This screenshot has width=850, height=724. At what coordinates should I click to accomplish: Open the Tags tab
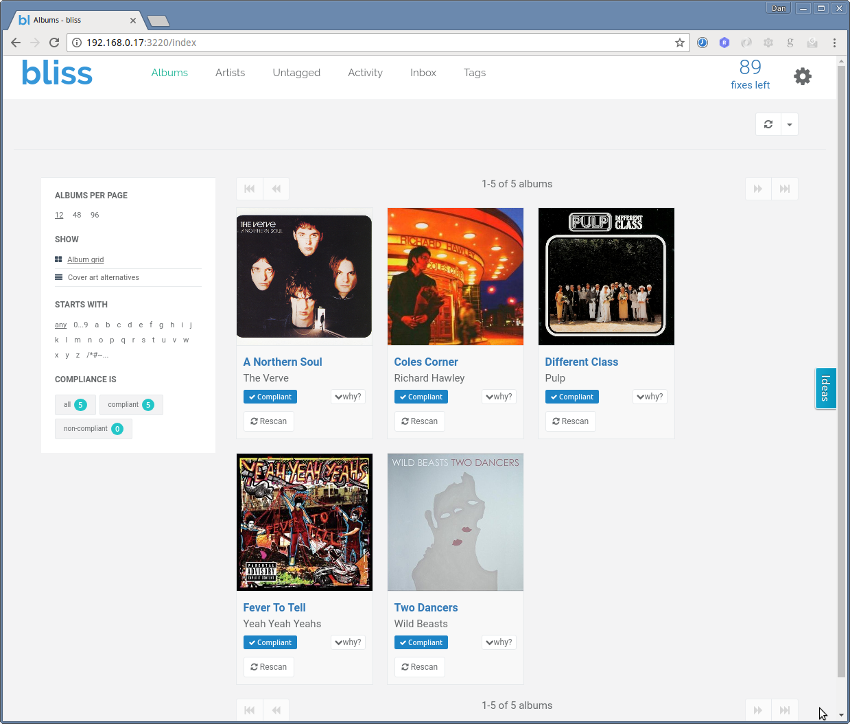474,73
